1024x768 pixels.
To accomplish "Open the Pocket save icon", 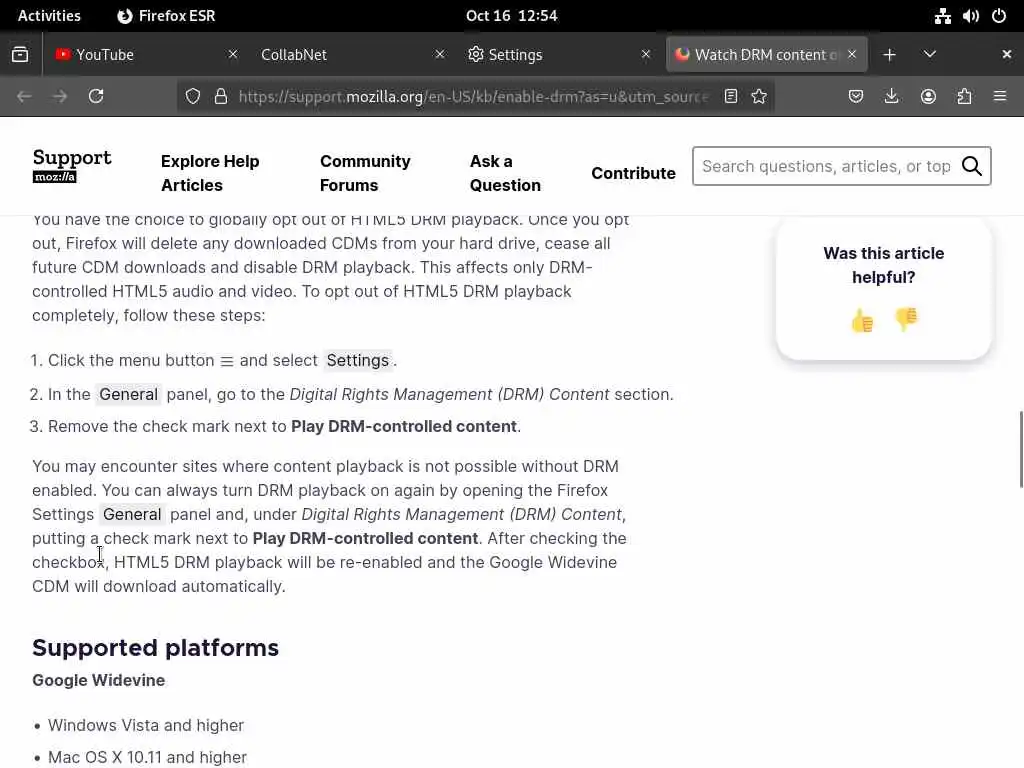I will 856,96.
